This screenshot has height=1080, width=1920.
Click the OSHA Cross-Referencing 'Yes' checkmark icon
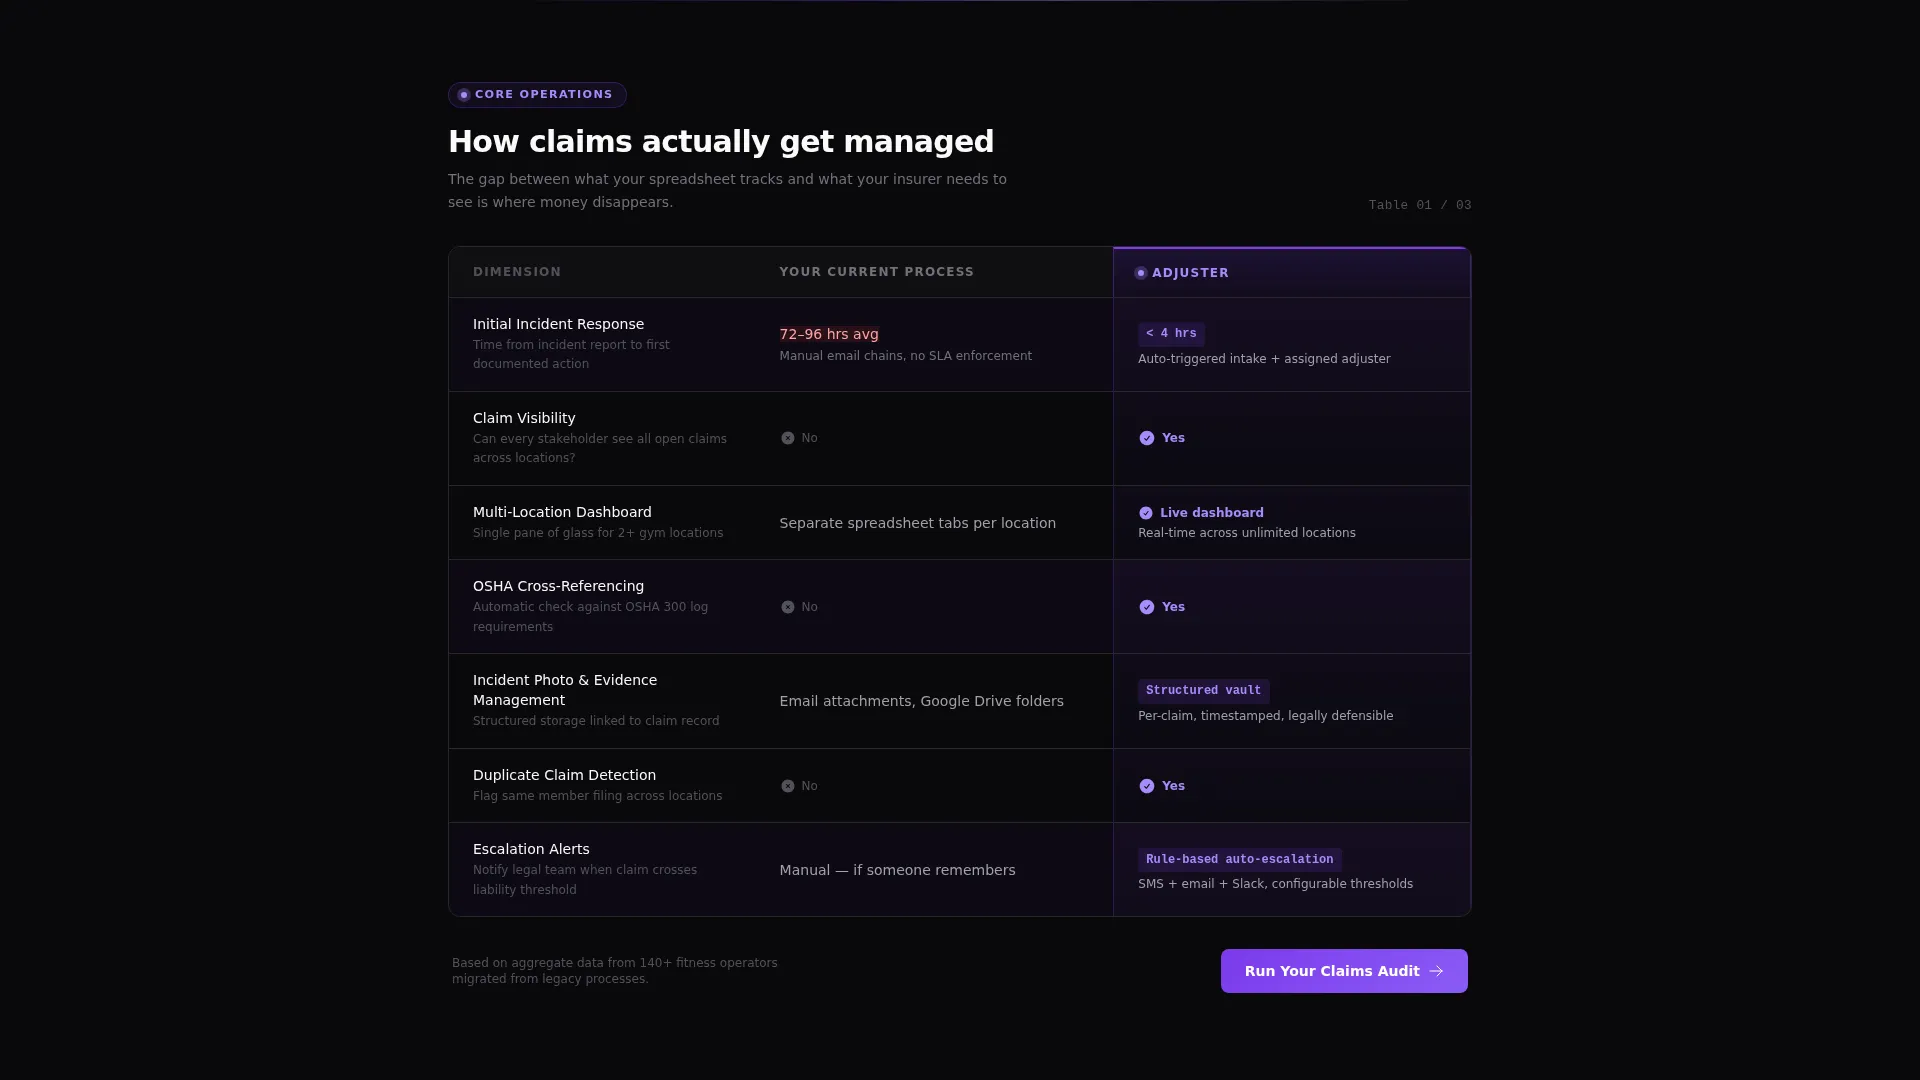[1147, 607]
